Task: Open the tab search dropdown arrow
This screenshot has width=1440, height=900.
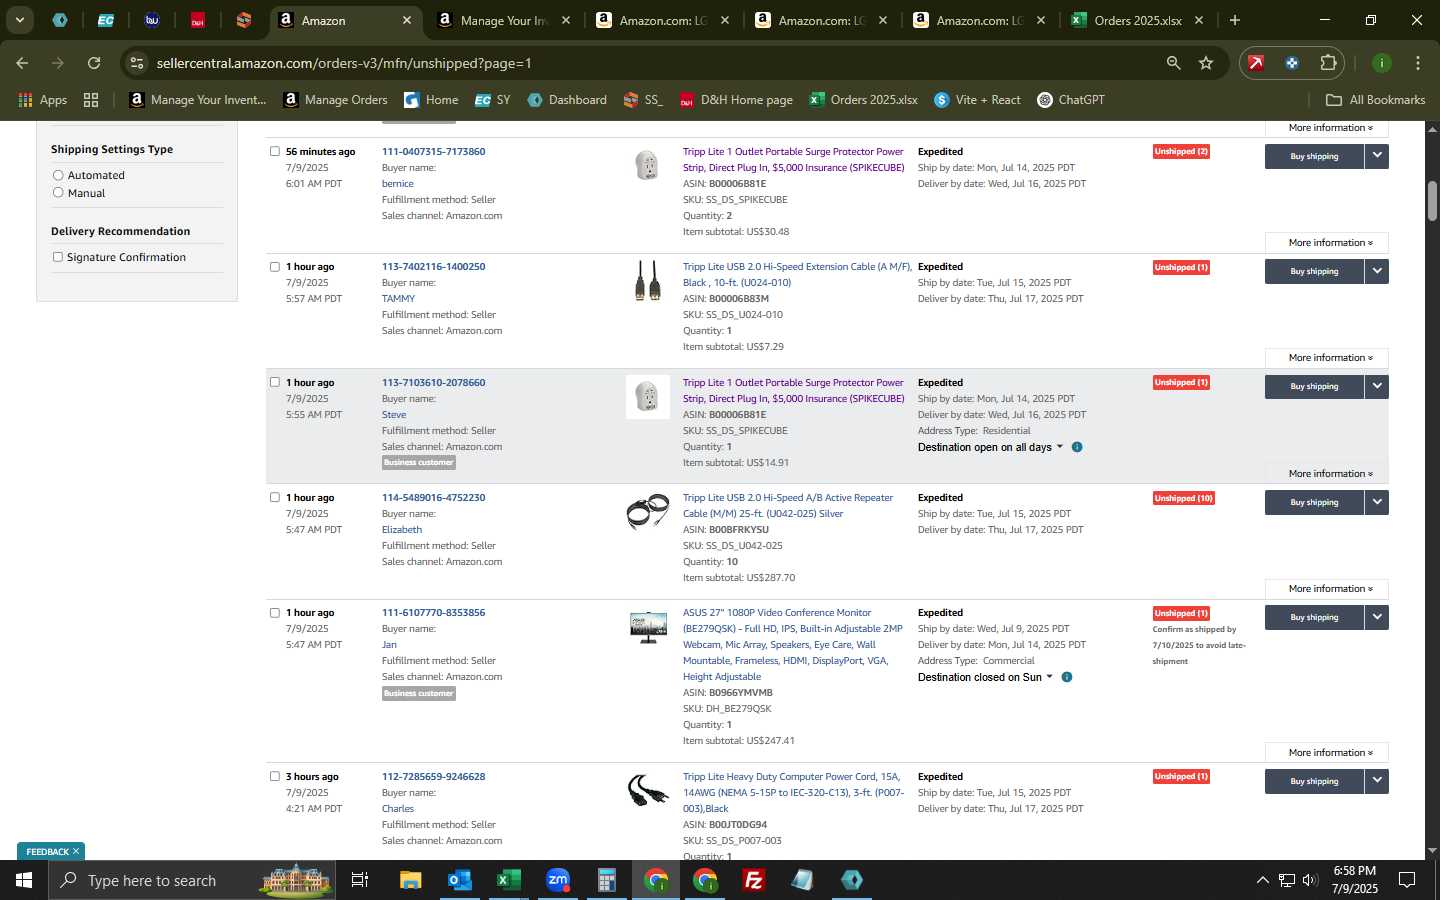Action: pyautogui.click(x=19, y=20)
